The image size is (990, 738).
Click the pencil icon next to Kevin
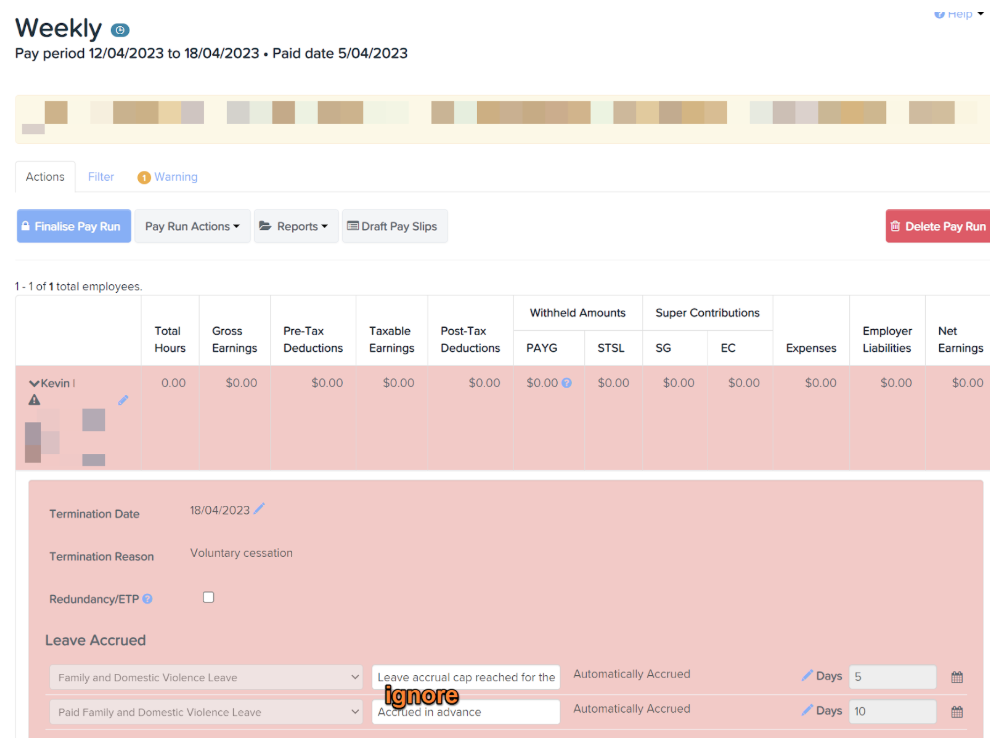pos(123,400)
